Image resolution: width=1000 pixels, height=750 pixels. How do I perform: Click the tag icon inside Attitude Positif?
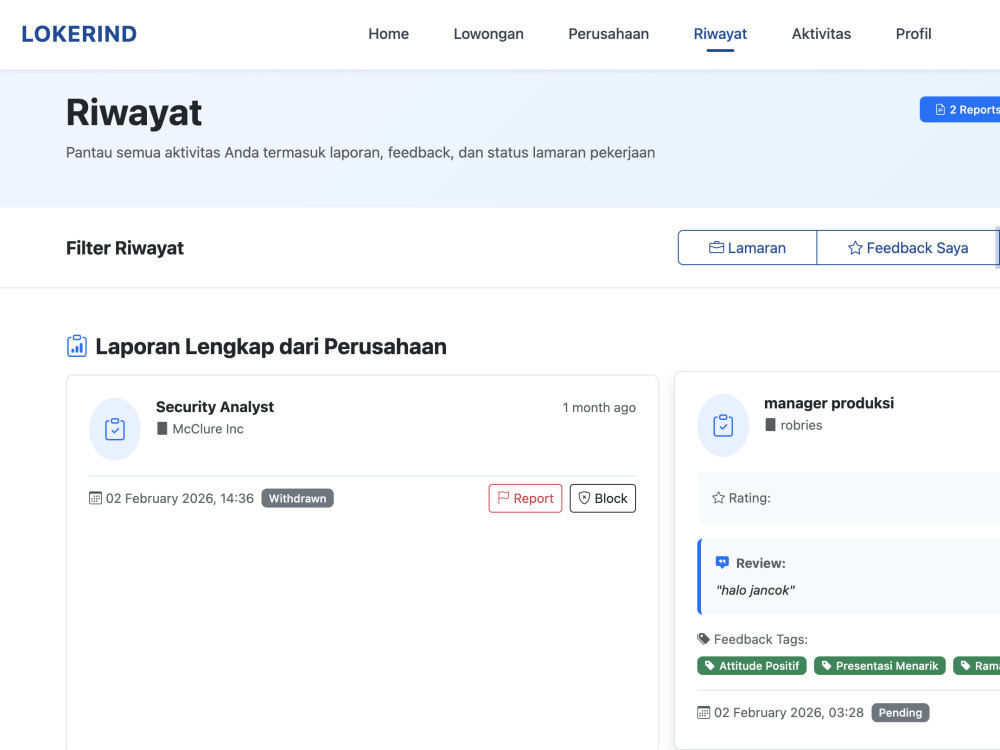click(x=710, y=666)
